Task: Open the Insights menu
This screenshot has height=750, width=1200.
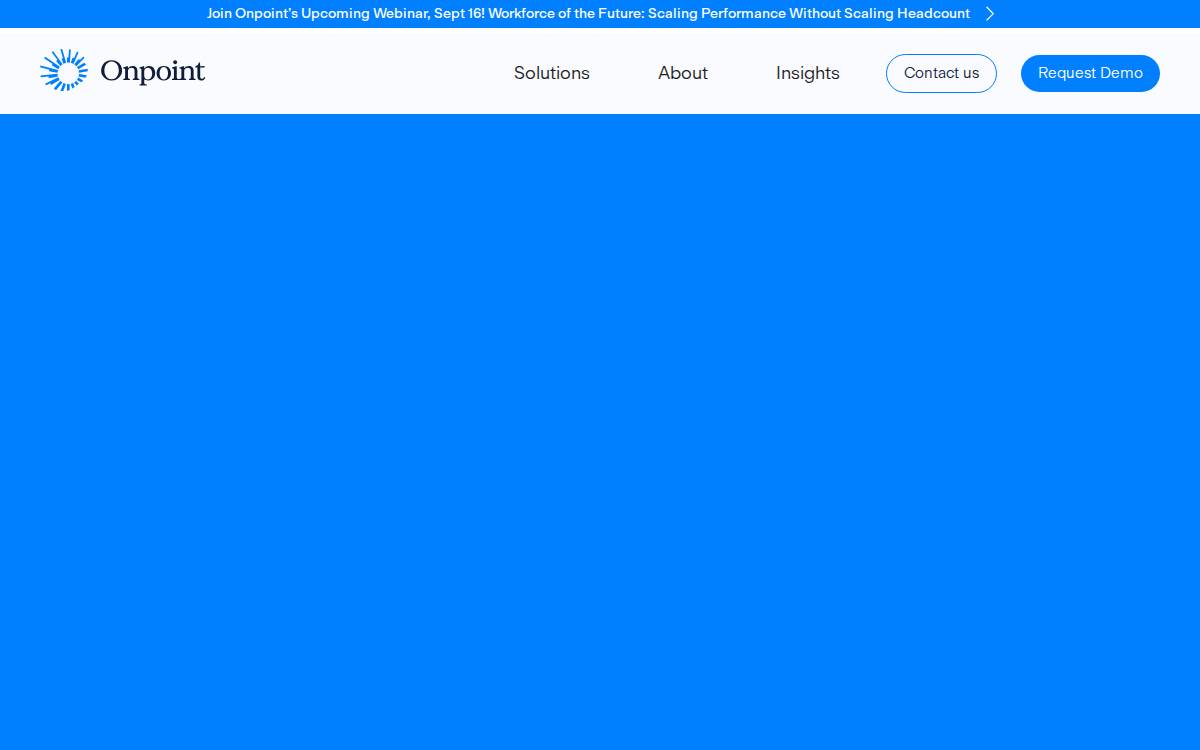Action: (x=808, y=73)
